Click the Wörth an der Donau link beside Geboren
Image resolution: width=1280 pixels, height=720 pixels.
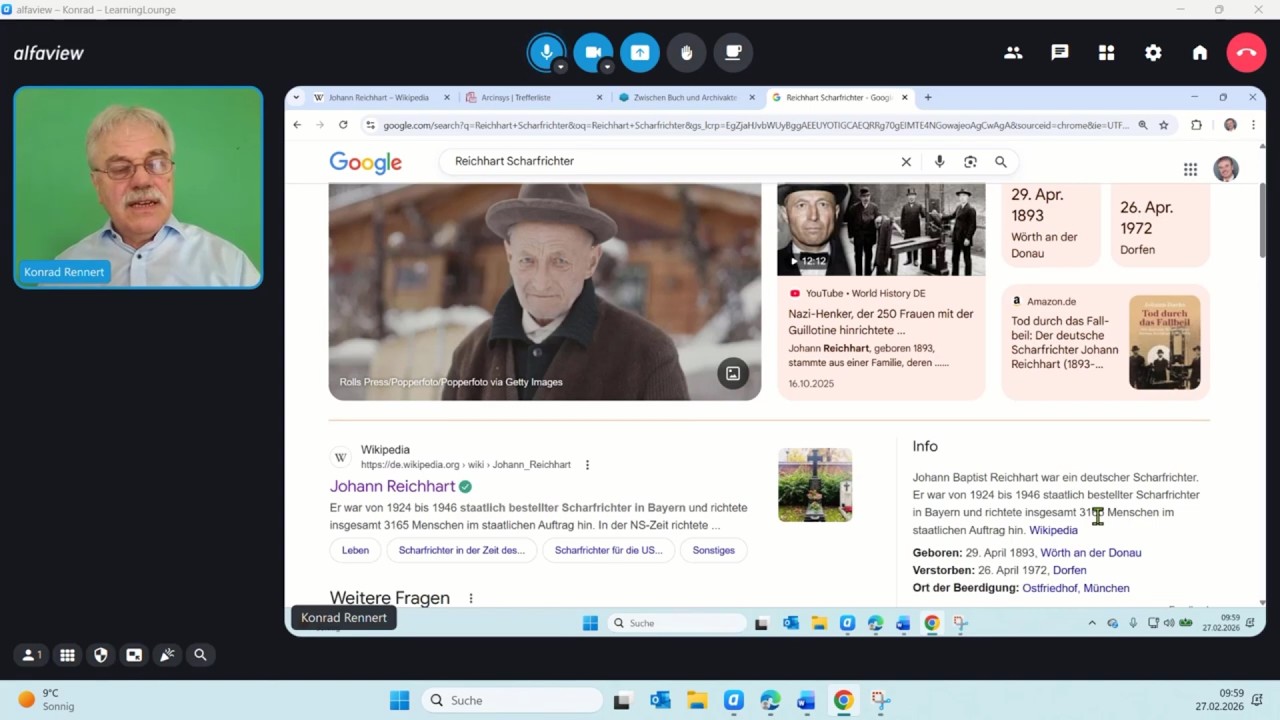[x=1091, y=553]
